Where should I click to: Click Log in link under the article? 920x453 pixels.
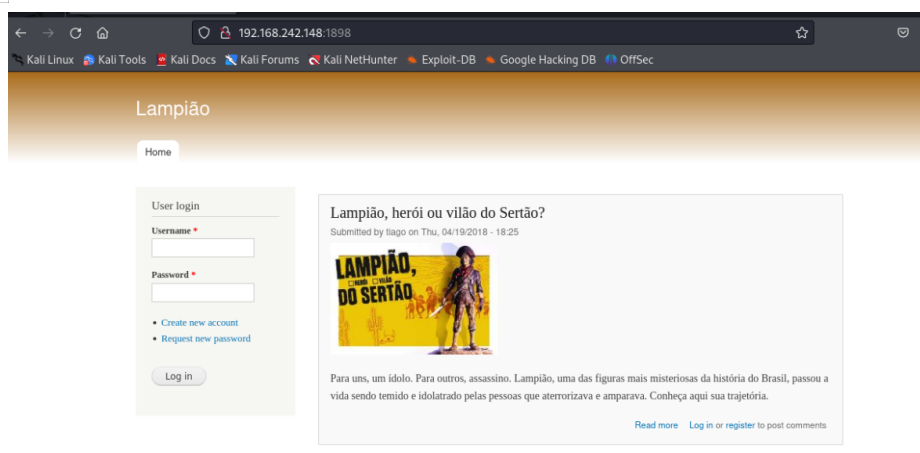pyautogui.click(x=701, y=425)
